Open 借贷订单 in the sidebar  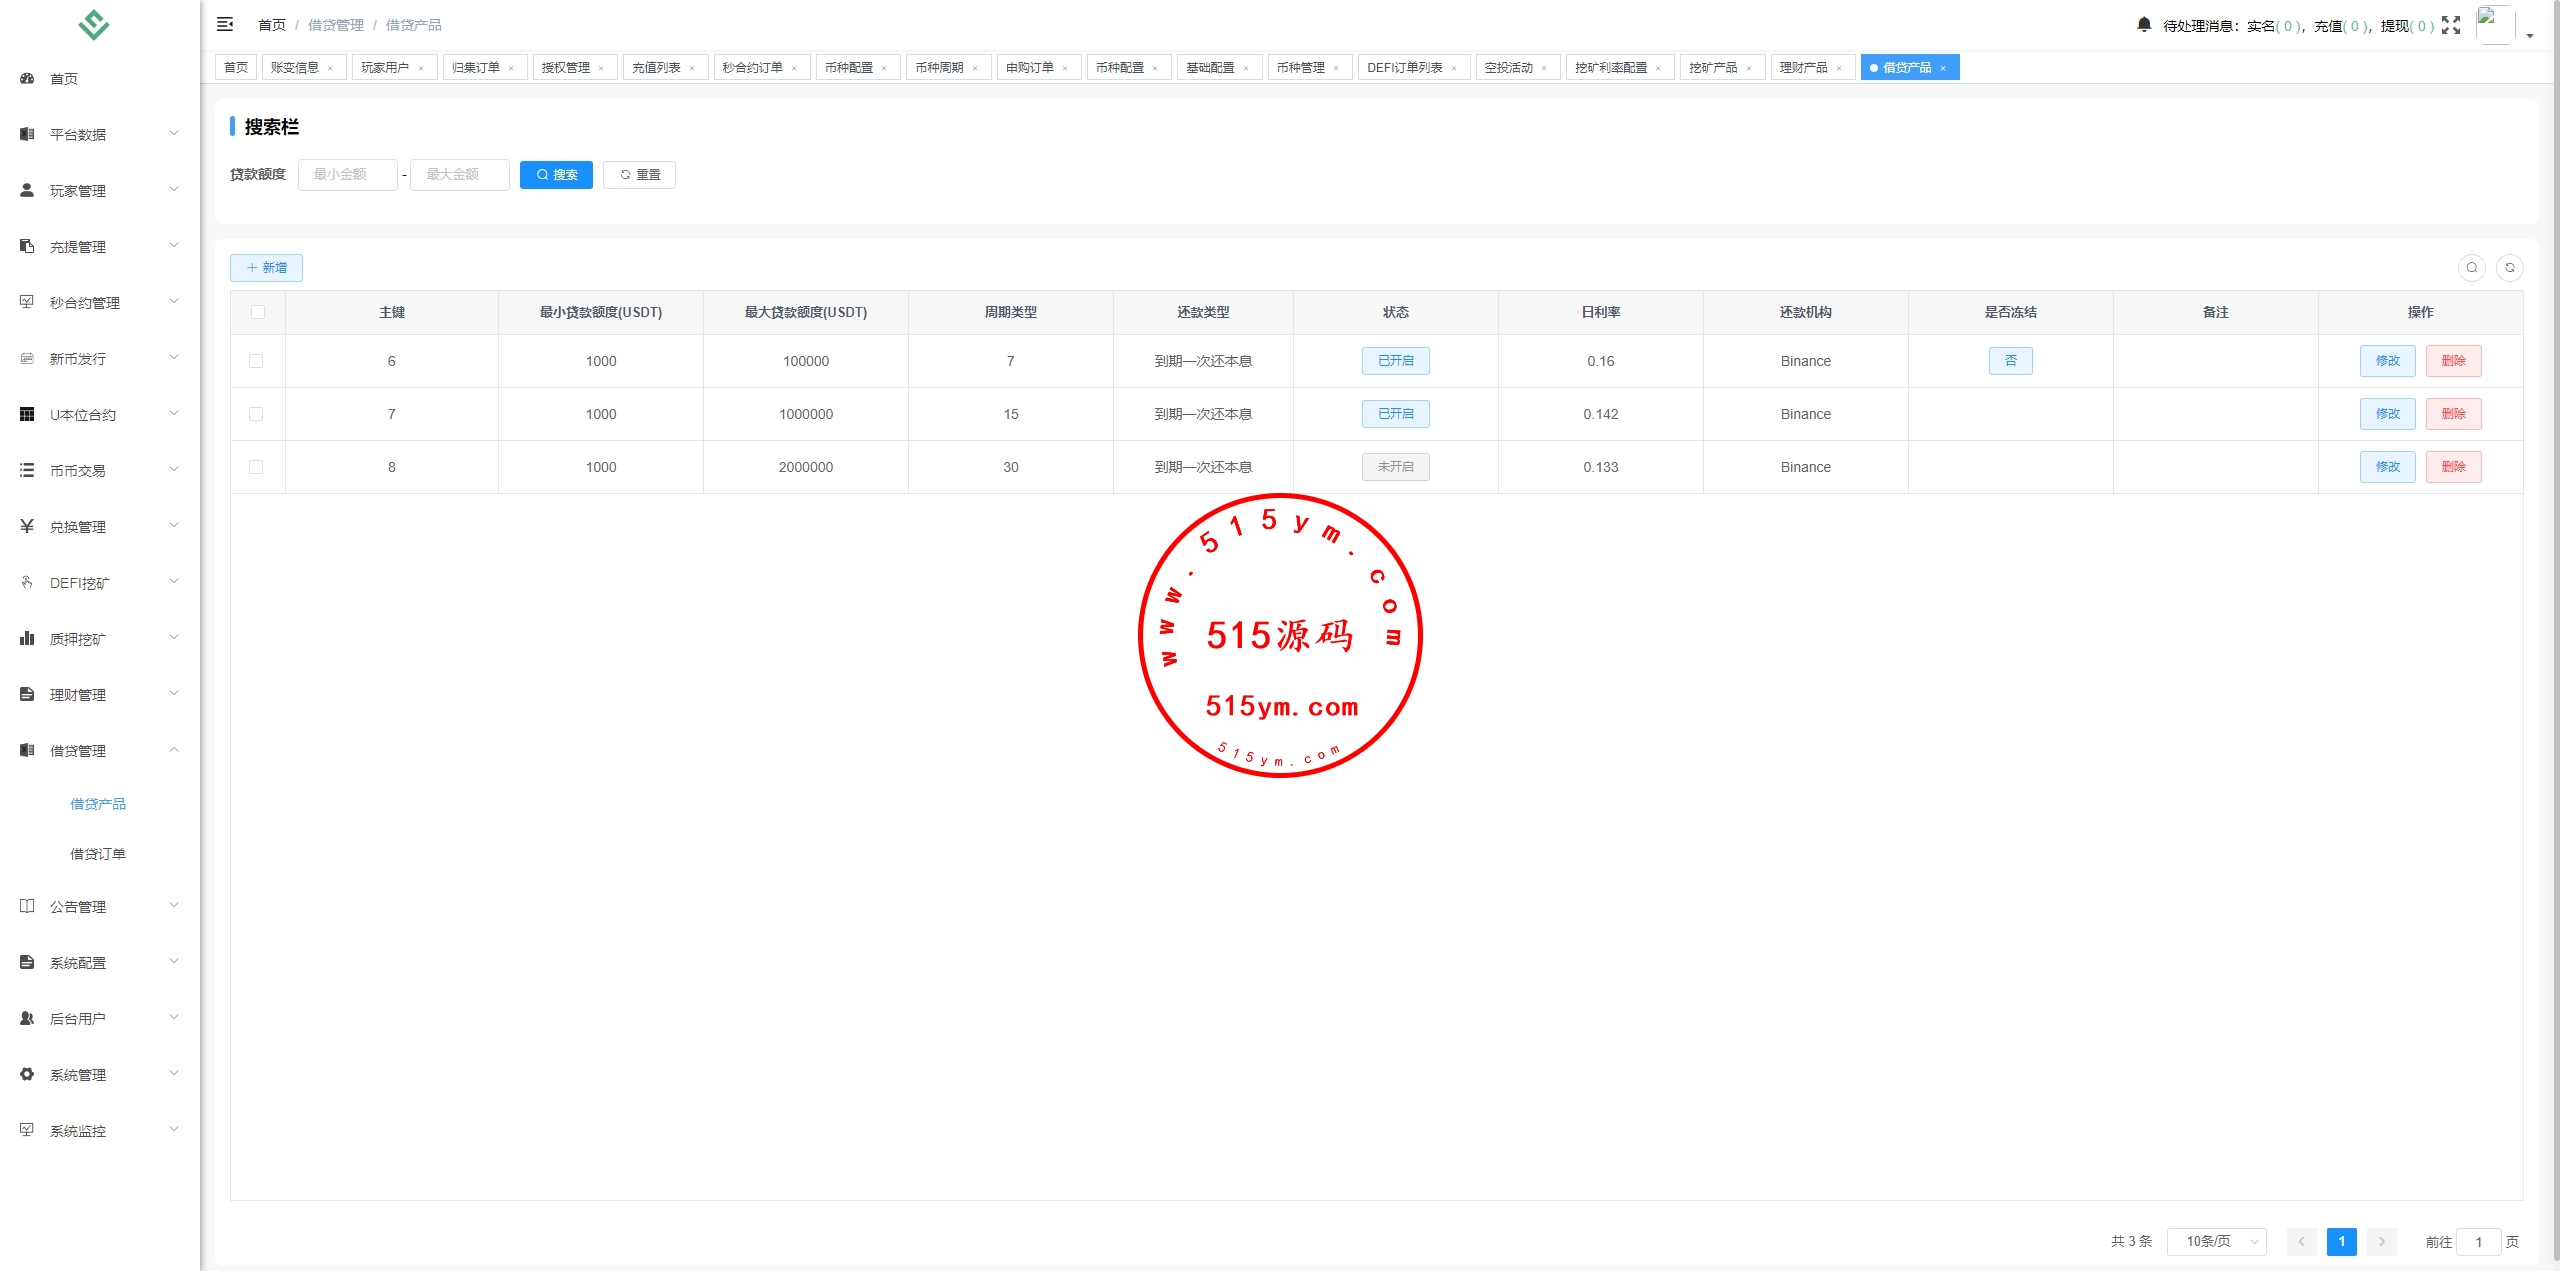[x=98, y=854]
